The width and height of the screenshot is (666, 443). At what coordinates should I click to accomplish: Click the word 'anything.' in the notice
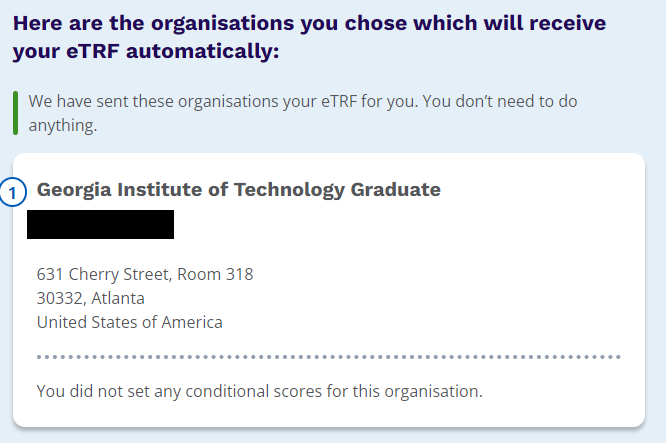coord(63,126)
